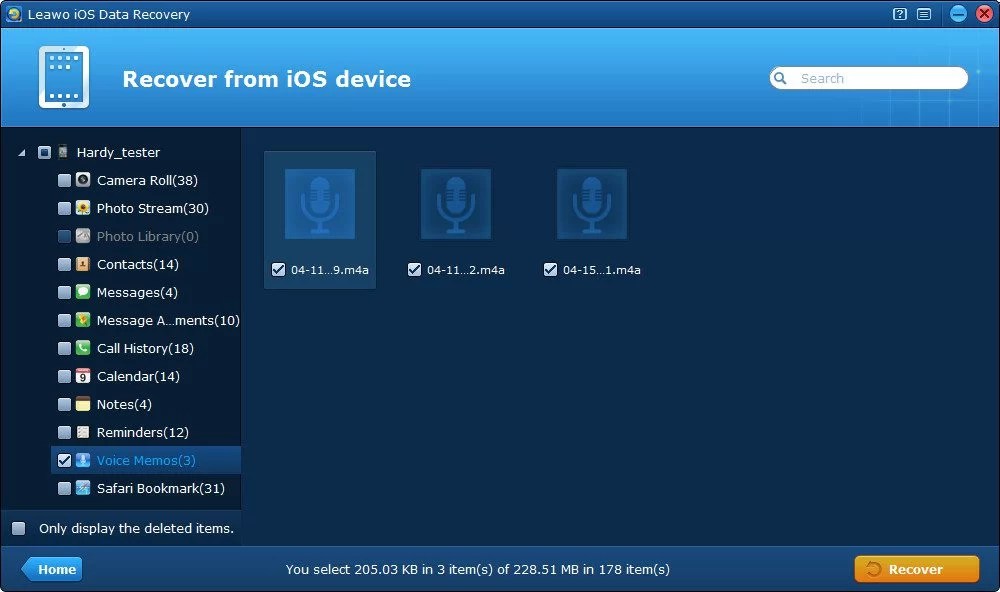Click the Home button
Image resolution: width=1000 pixels, height=592 pixels.
click(x=52, y=568)
